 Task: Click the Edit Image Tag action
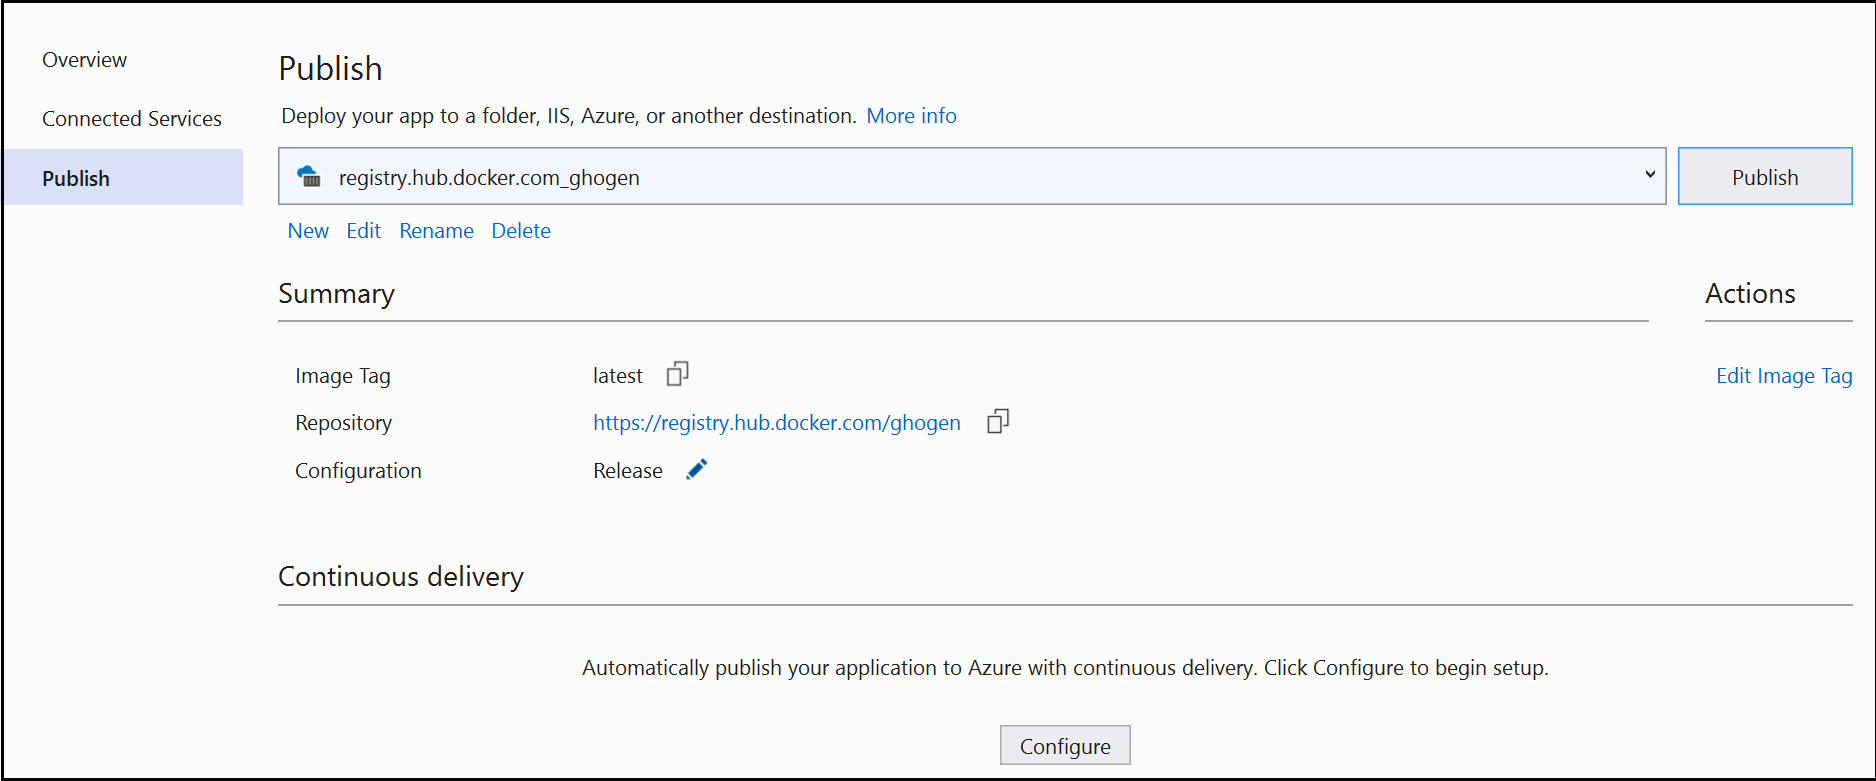[1784, 376]
